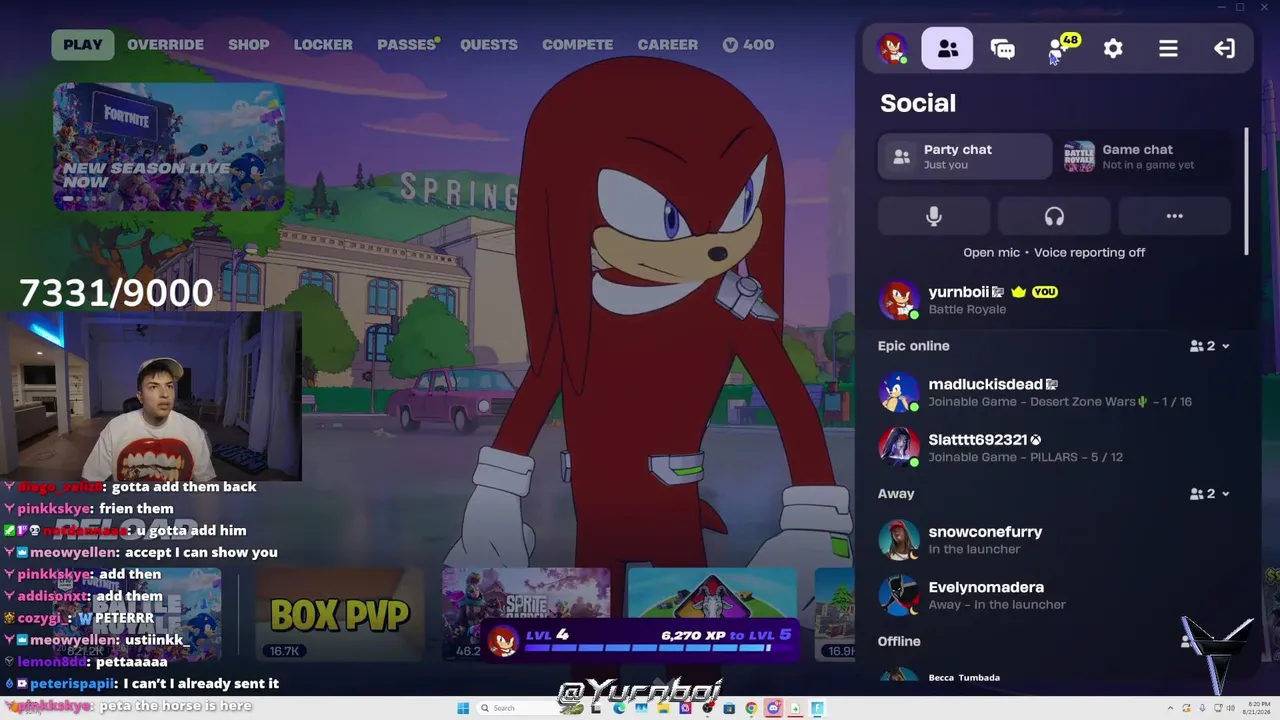Select friend snowconefurry in the Away list

coord(1055,540)
